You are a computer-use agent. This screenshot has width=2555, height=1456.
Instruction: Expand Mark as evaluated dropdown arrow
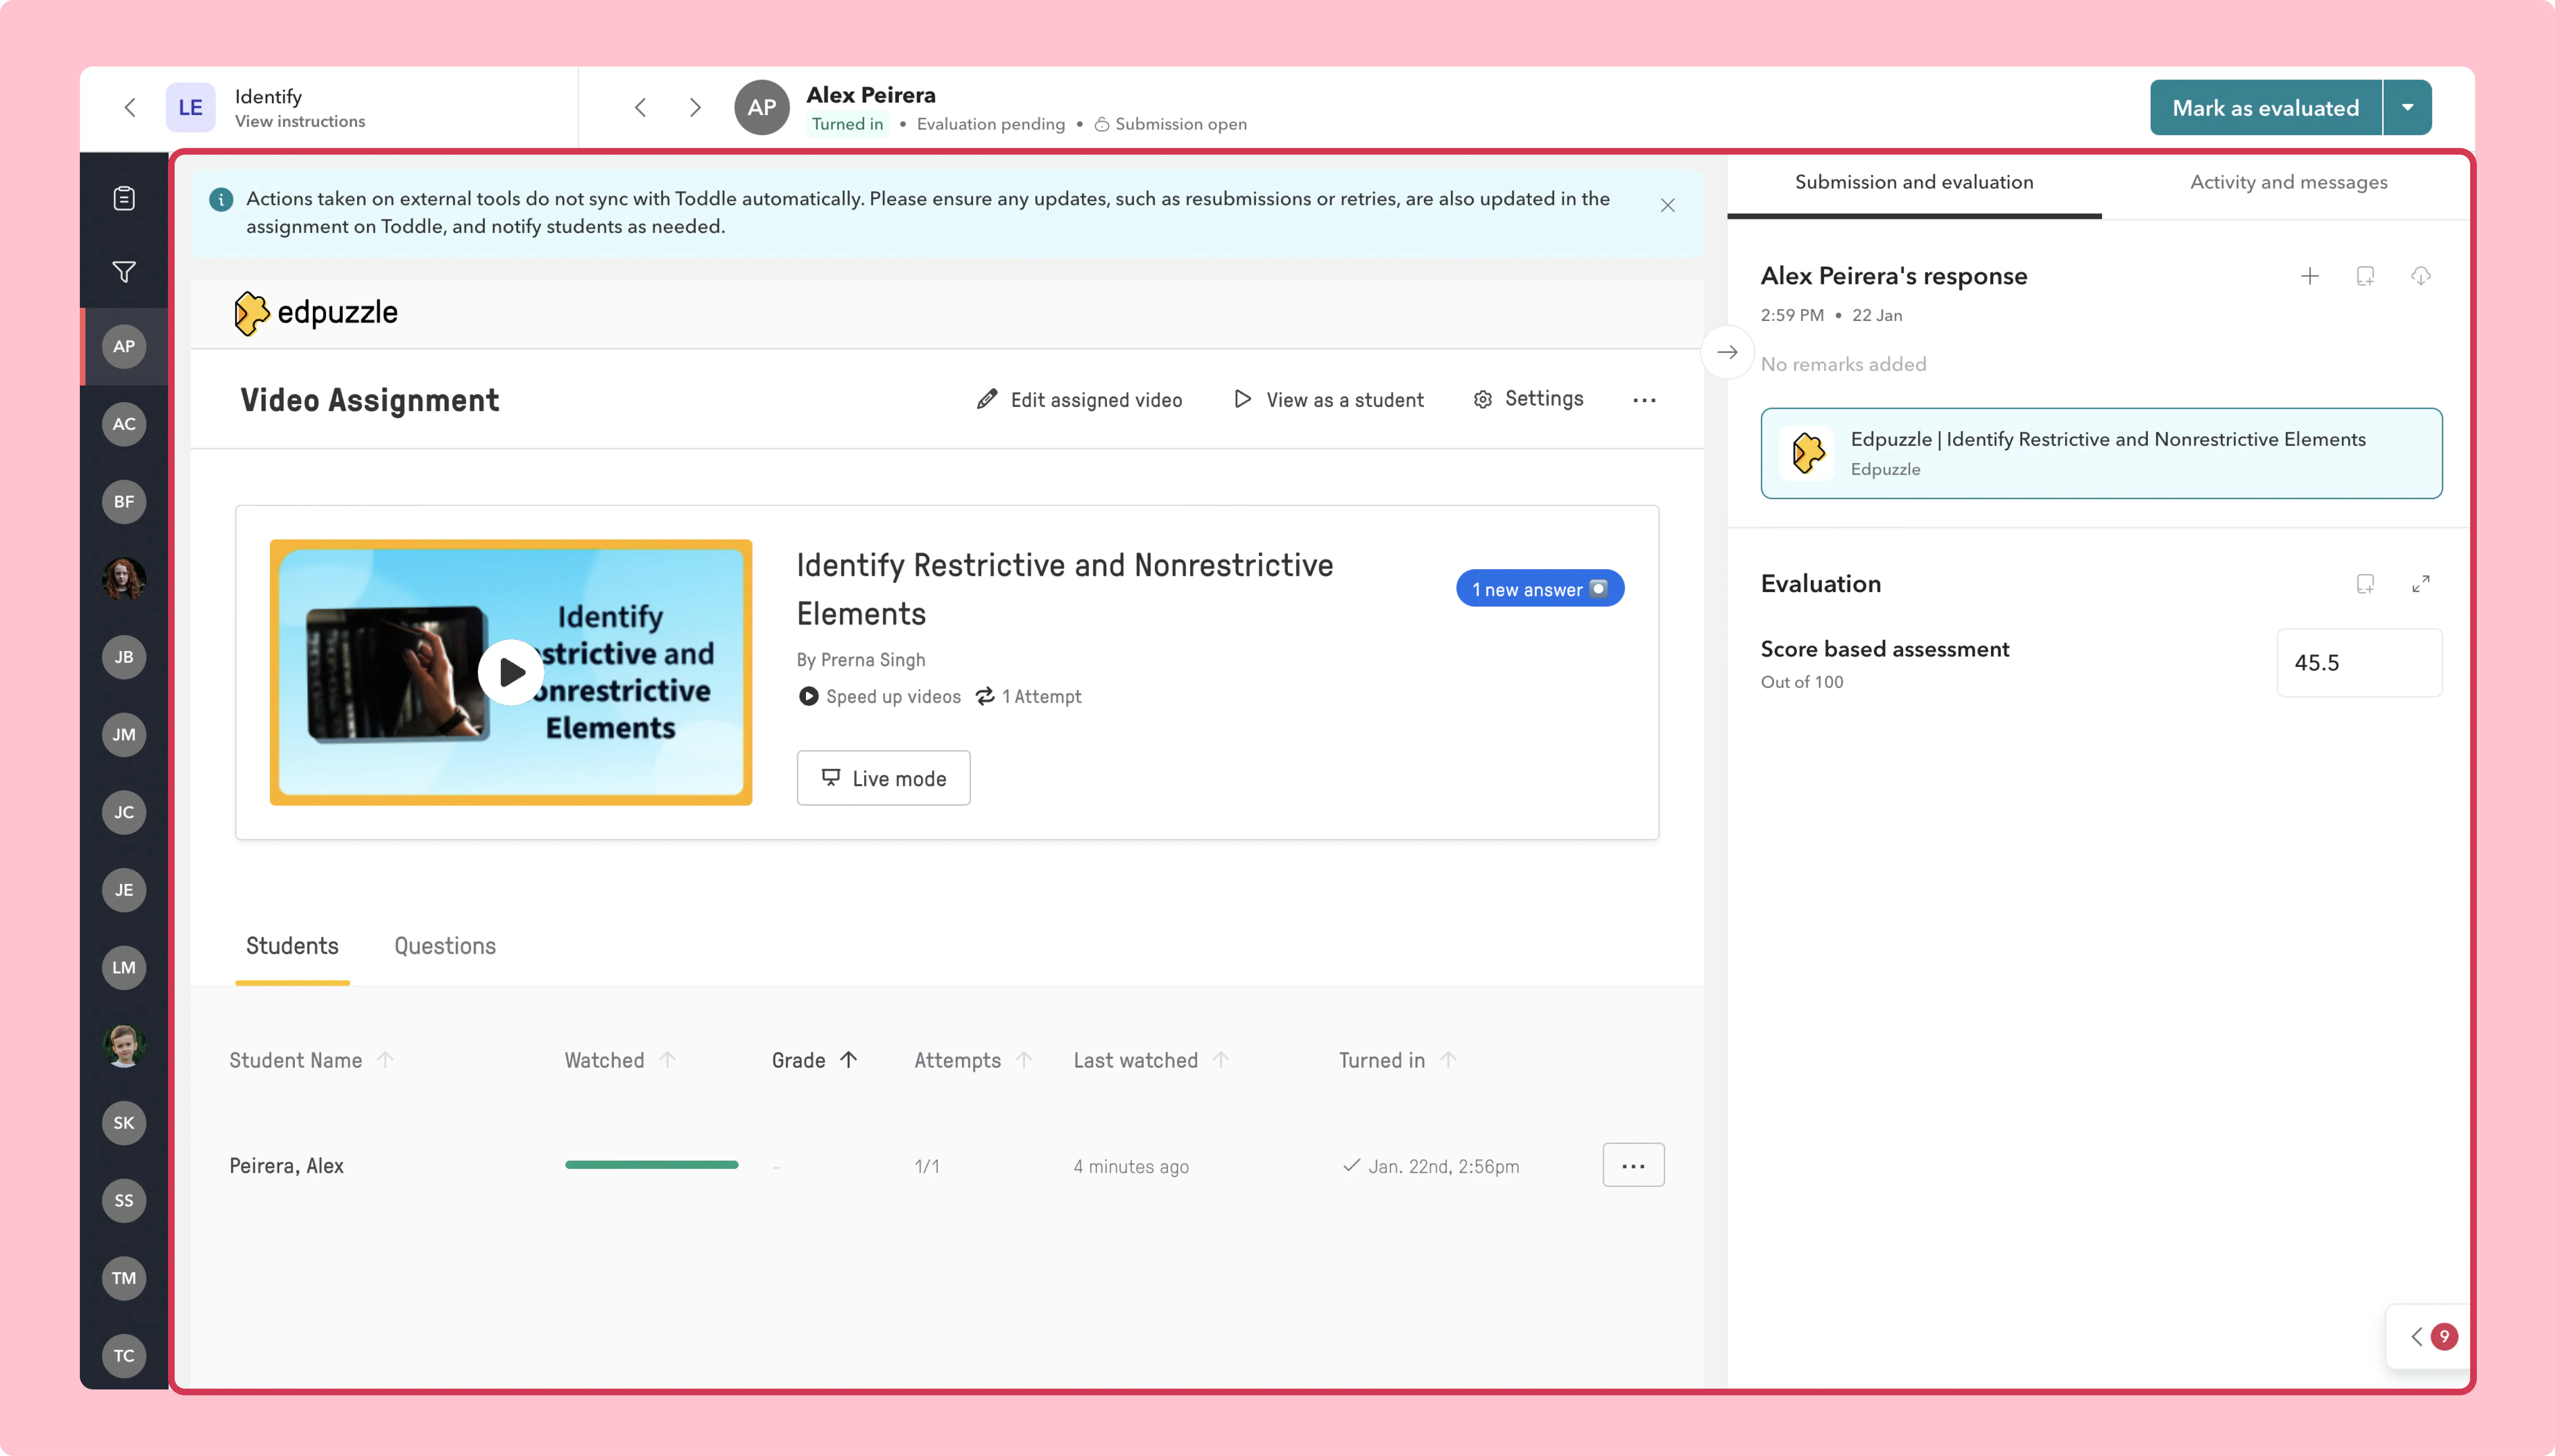[2408, 107]
